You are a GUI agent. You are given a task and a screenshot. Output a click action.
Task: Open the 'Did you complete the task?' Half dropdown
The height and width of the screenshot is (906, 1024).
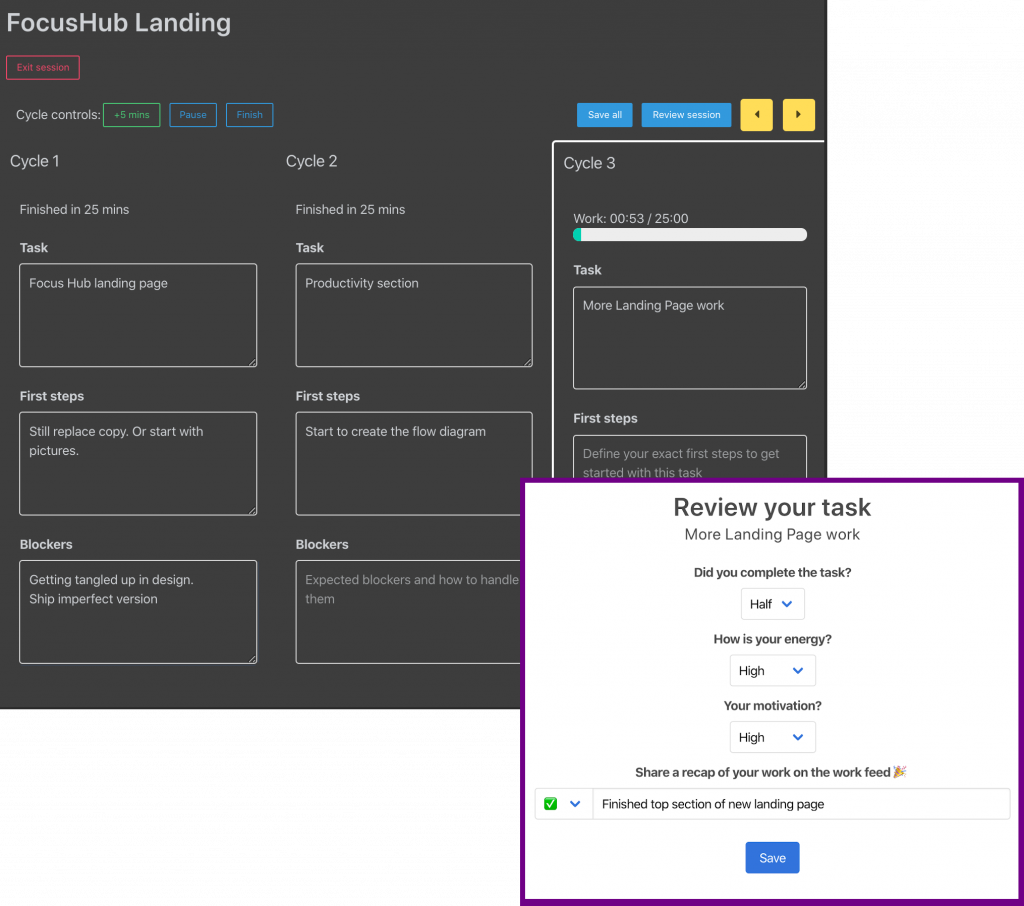click(x=772, y=604)
